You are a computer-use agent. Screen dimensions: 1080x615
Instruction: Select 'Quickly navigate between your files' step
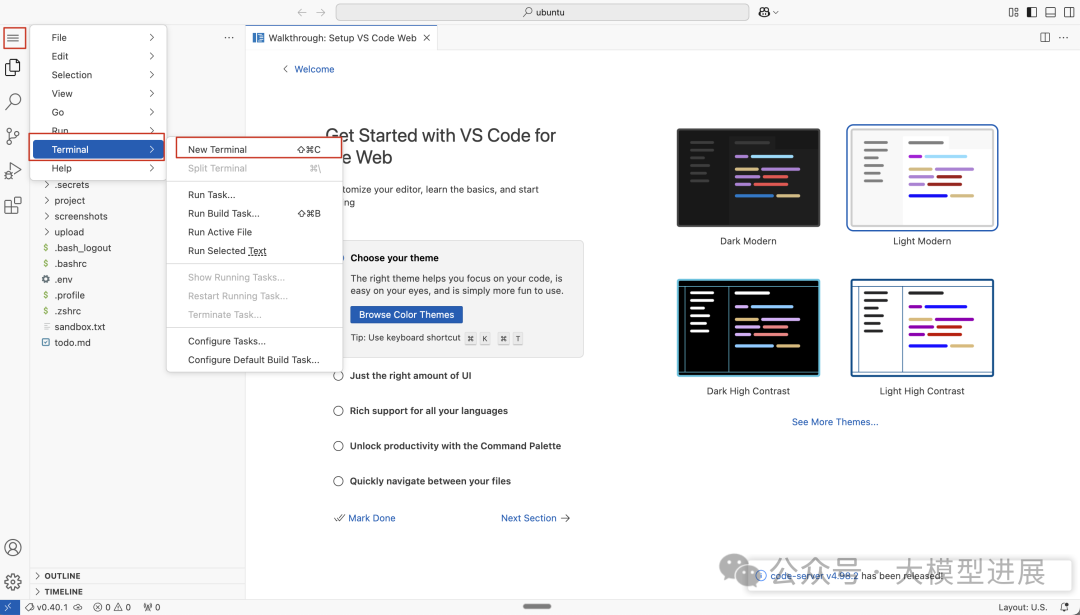point(422,481)
